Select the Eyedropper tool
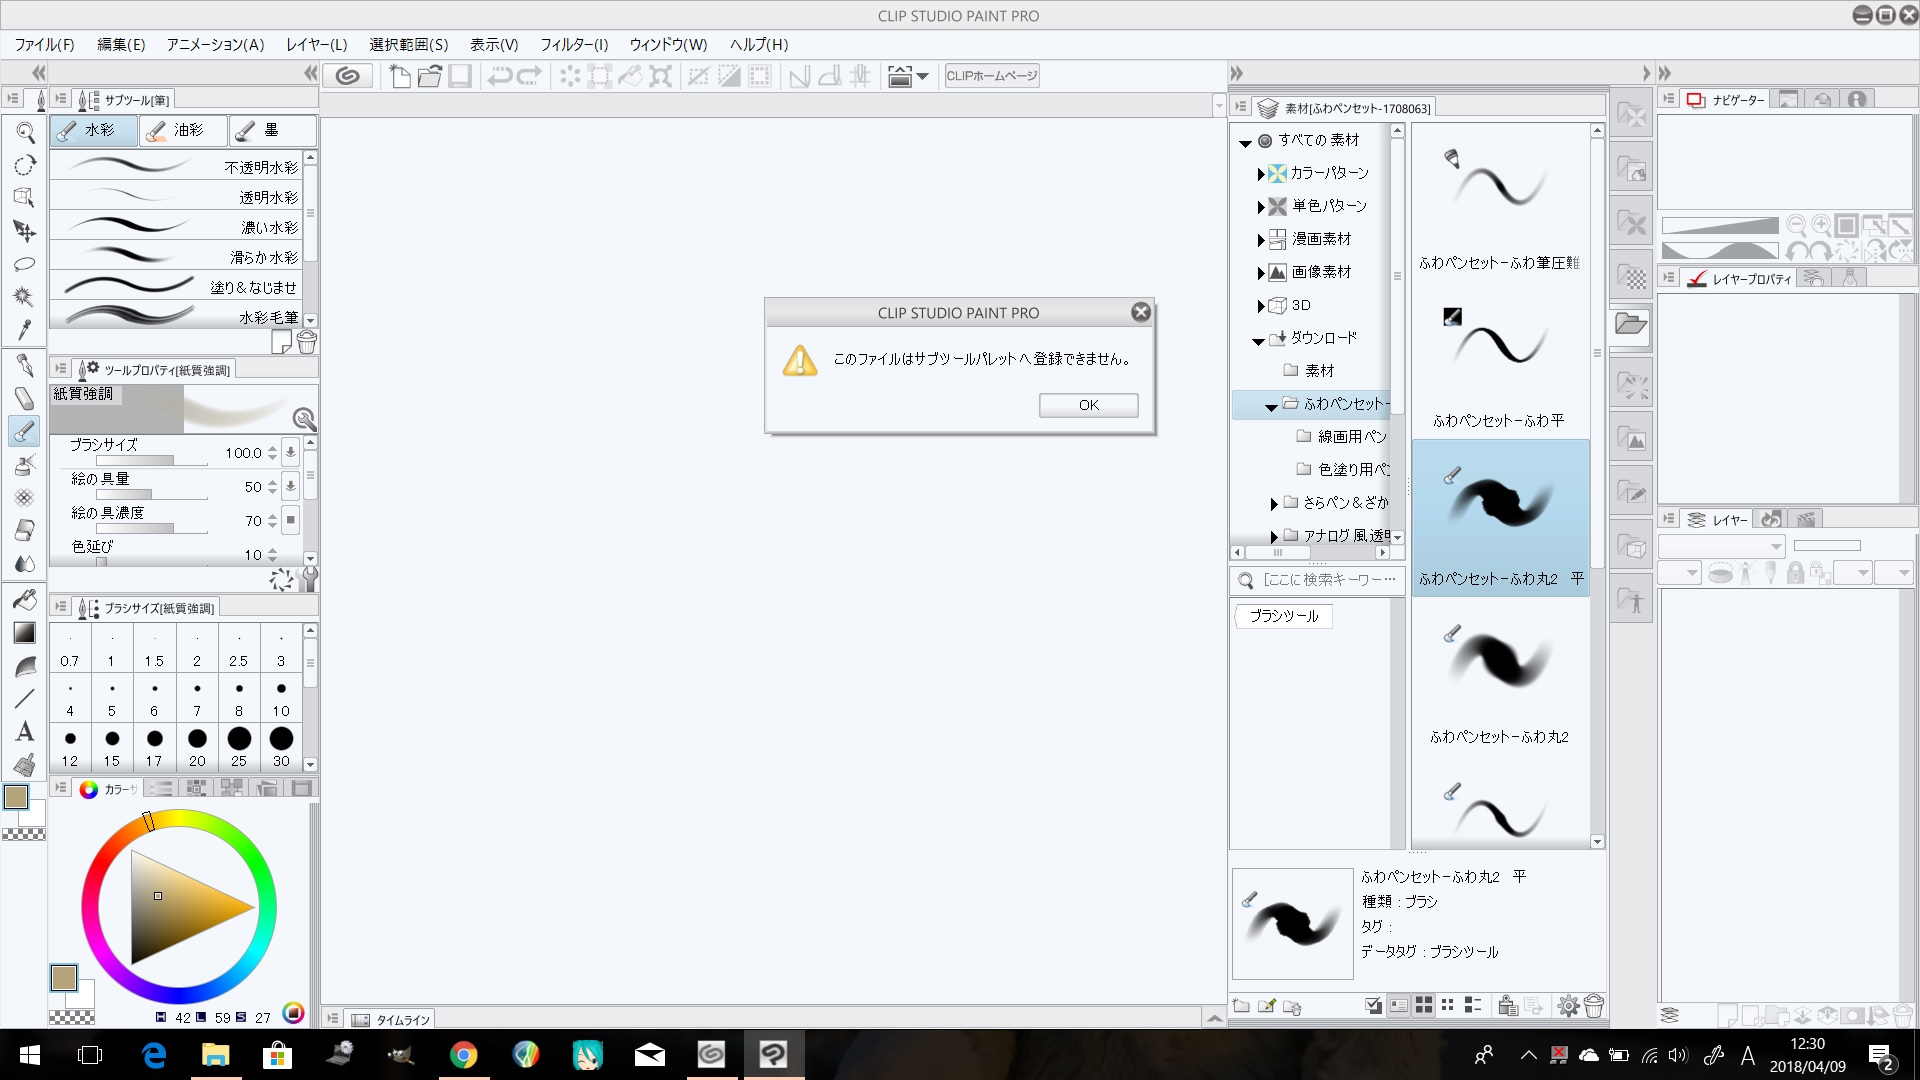 pyautogui.click(x=25, y=330)
